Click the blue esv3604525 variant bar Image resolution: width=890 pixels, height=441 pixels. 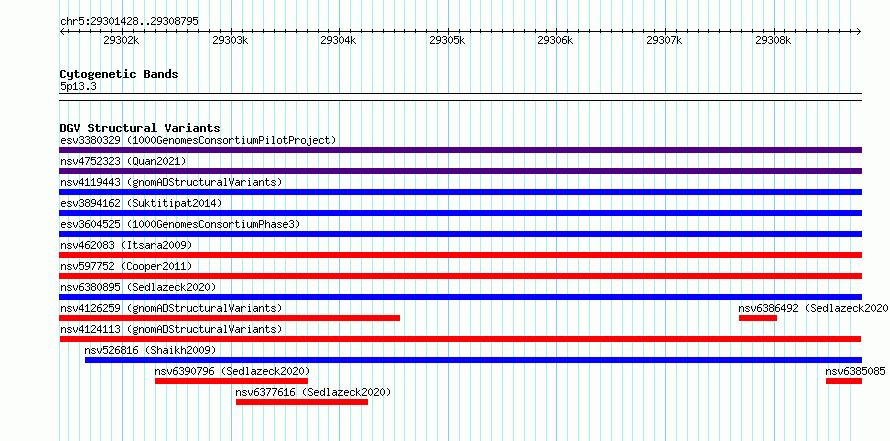(x=460, y=234)
